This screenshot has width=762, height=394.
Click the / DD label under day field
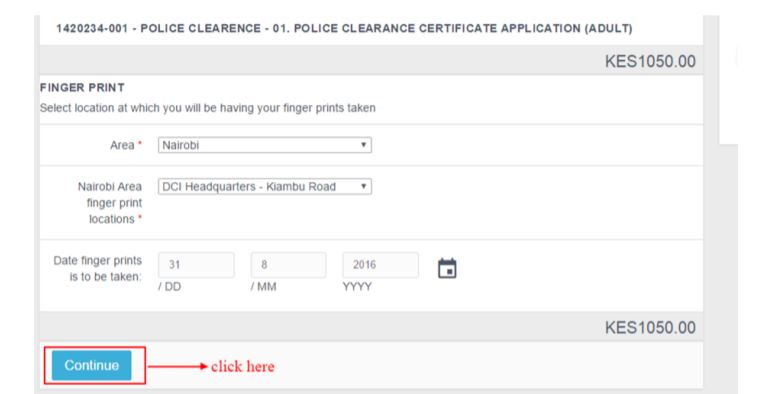(170, 287)
